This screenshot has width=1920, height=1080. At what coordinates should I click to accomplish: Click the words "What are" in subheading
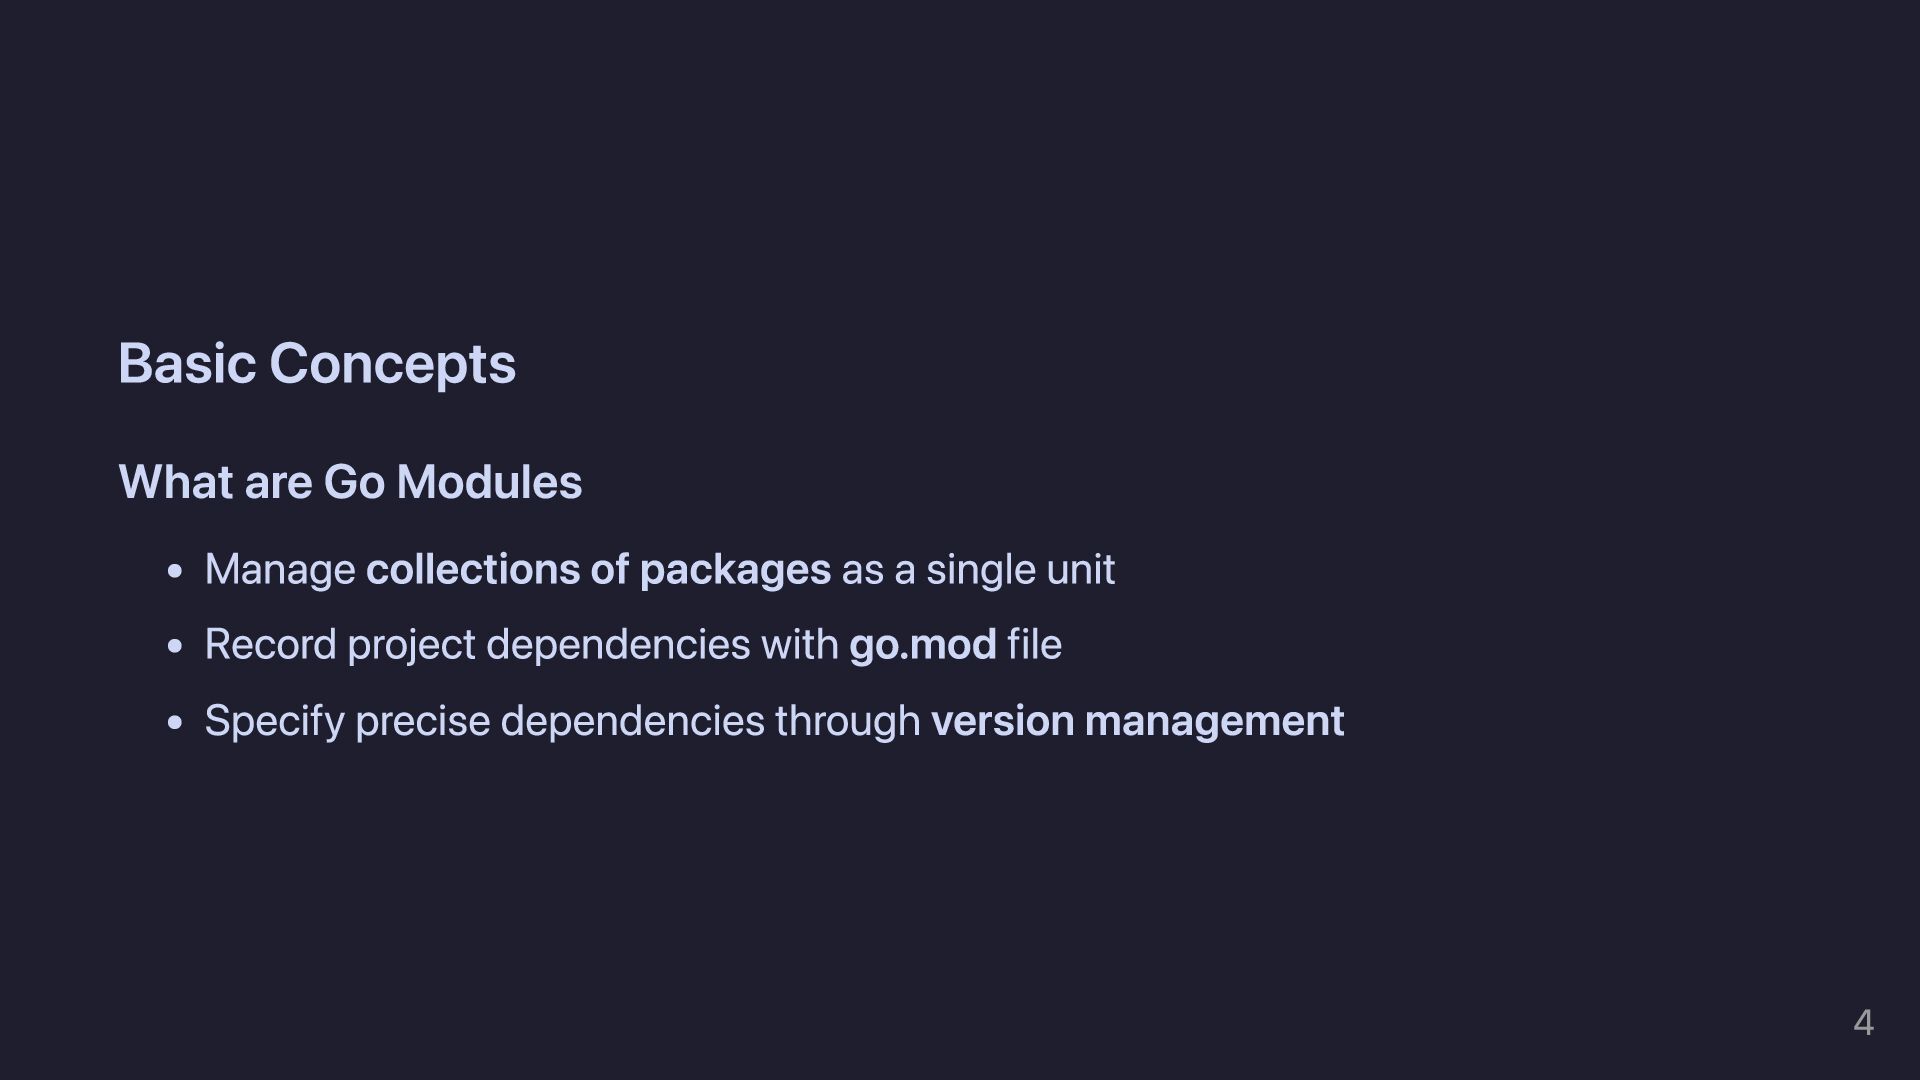click(x=215, y=482)
